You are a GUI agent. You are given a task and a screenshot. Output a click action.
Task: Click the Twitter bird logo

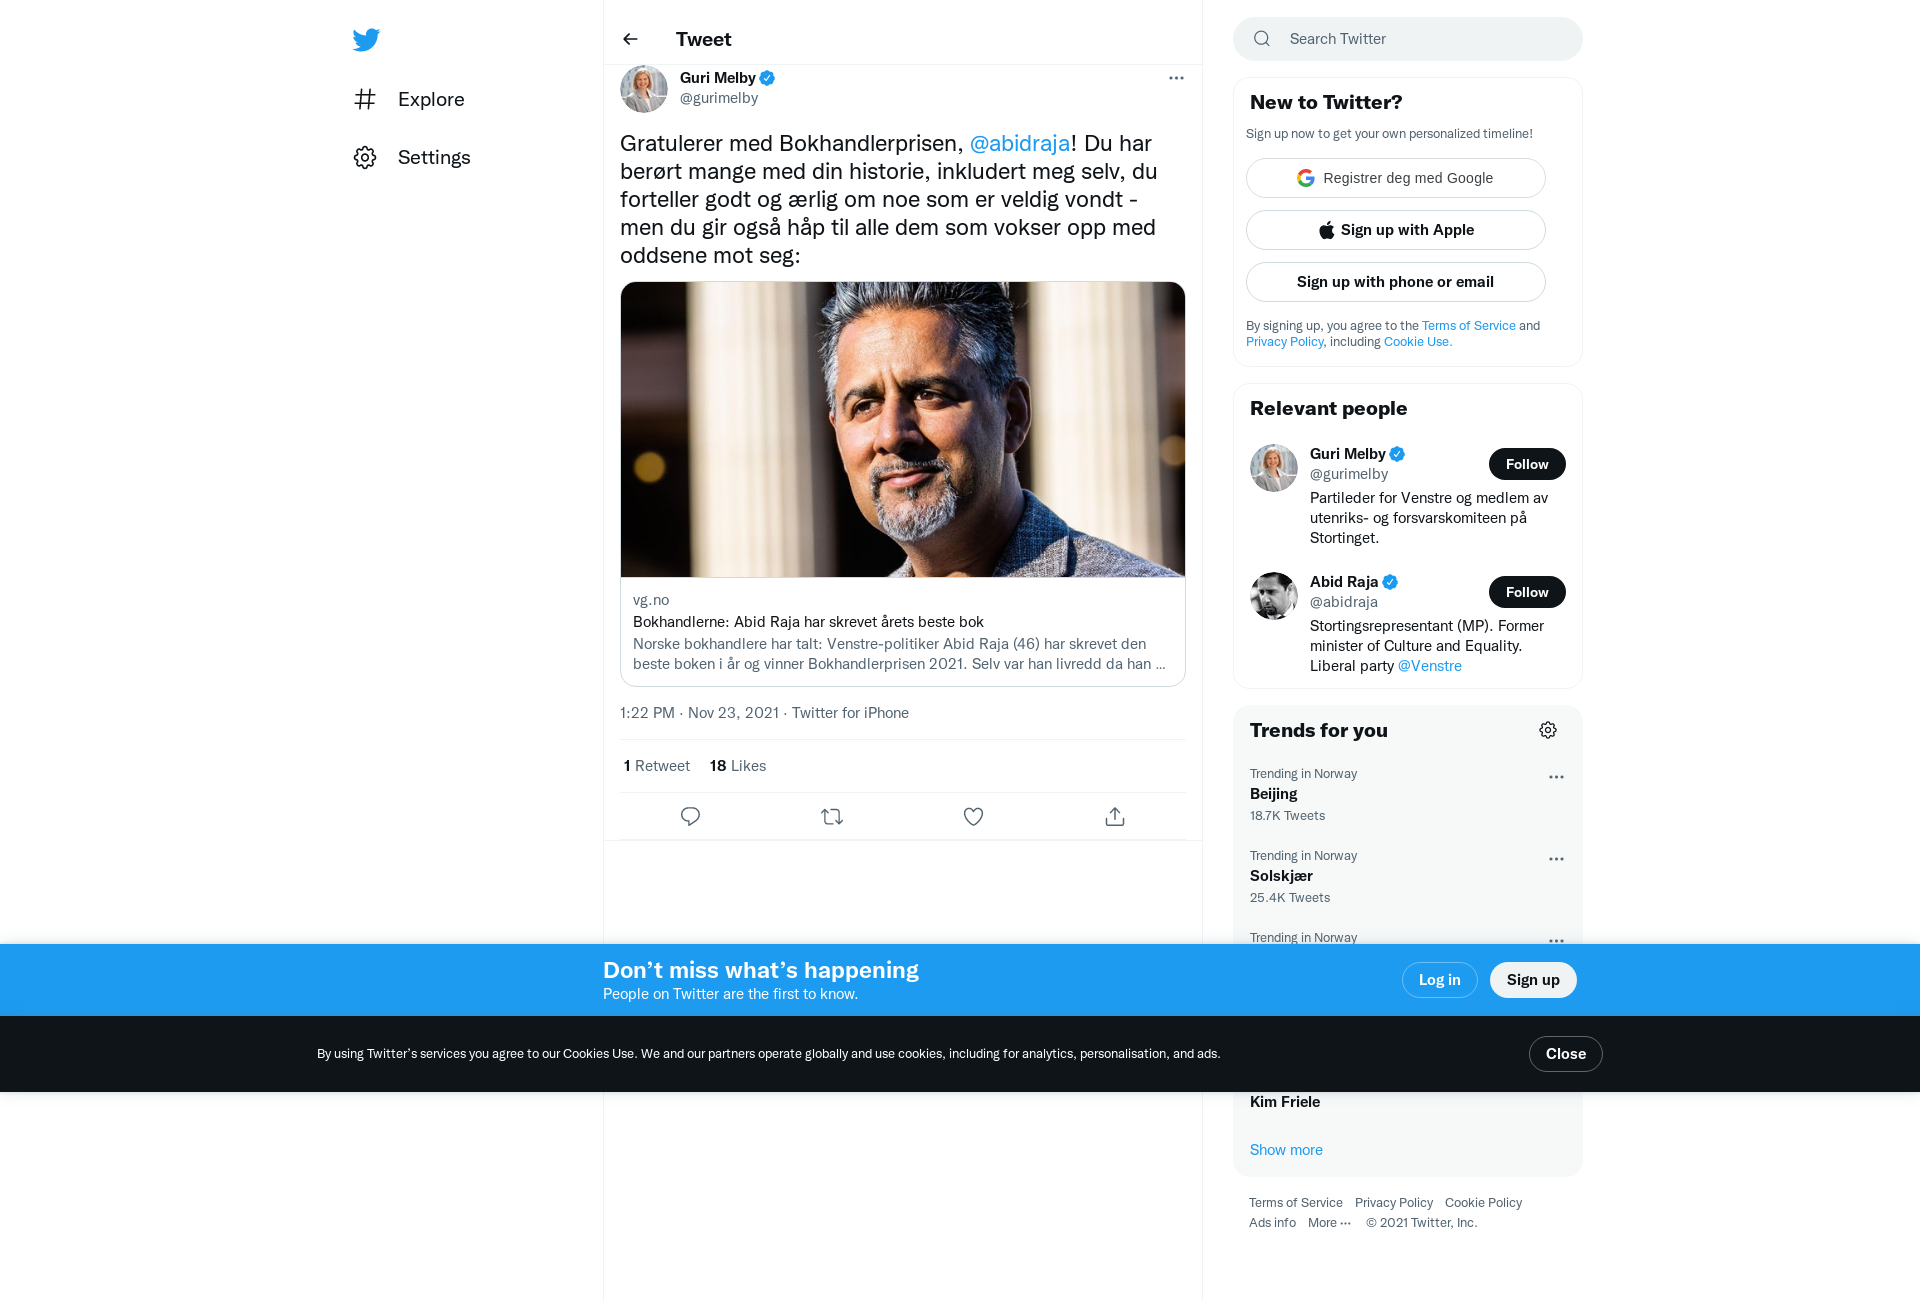(366, 40)
